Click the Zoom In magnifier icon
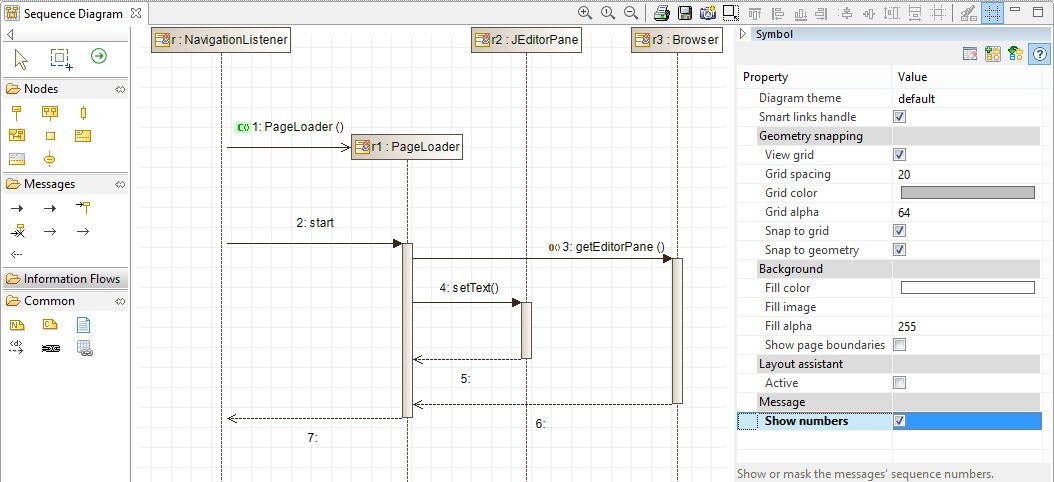This screenshot has height=482, width=1054. click(x=585, y=13)
